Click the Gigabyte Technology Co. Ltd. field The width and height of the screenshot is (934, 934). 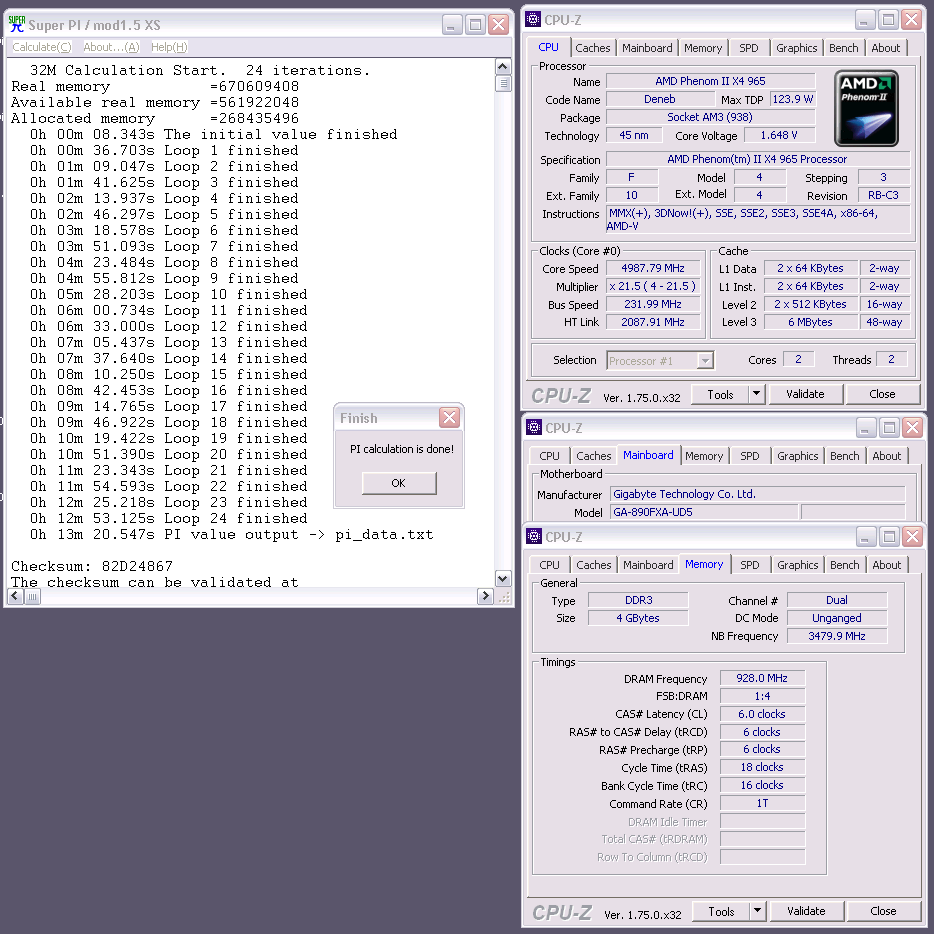coord(757,494)
